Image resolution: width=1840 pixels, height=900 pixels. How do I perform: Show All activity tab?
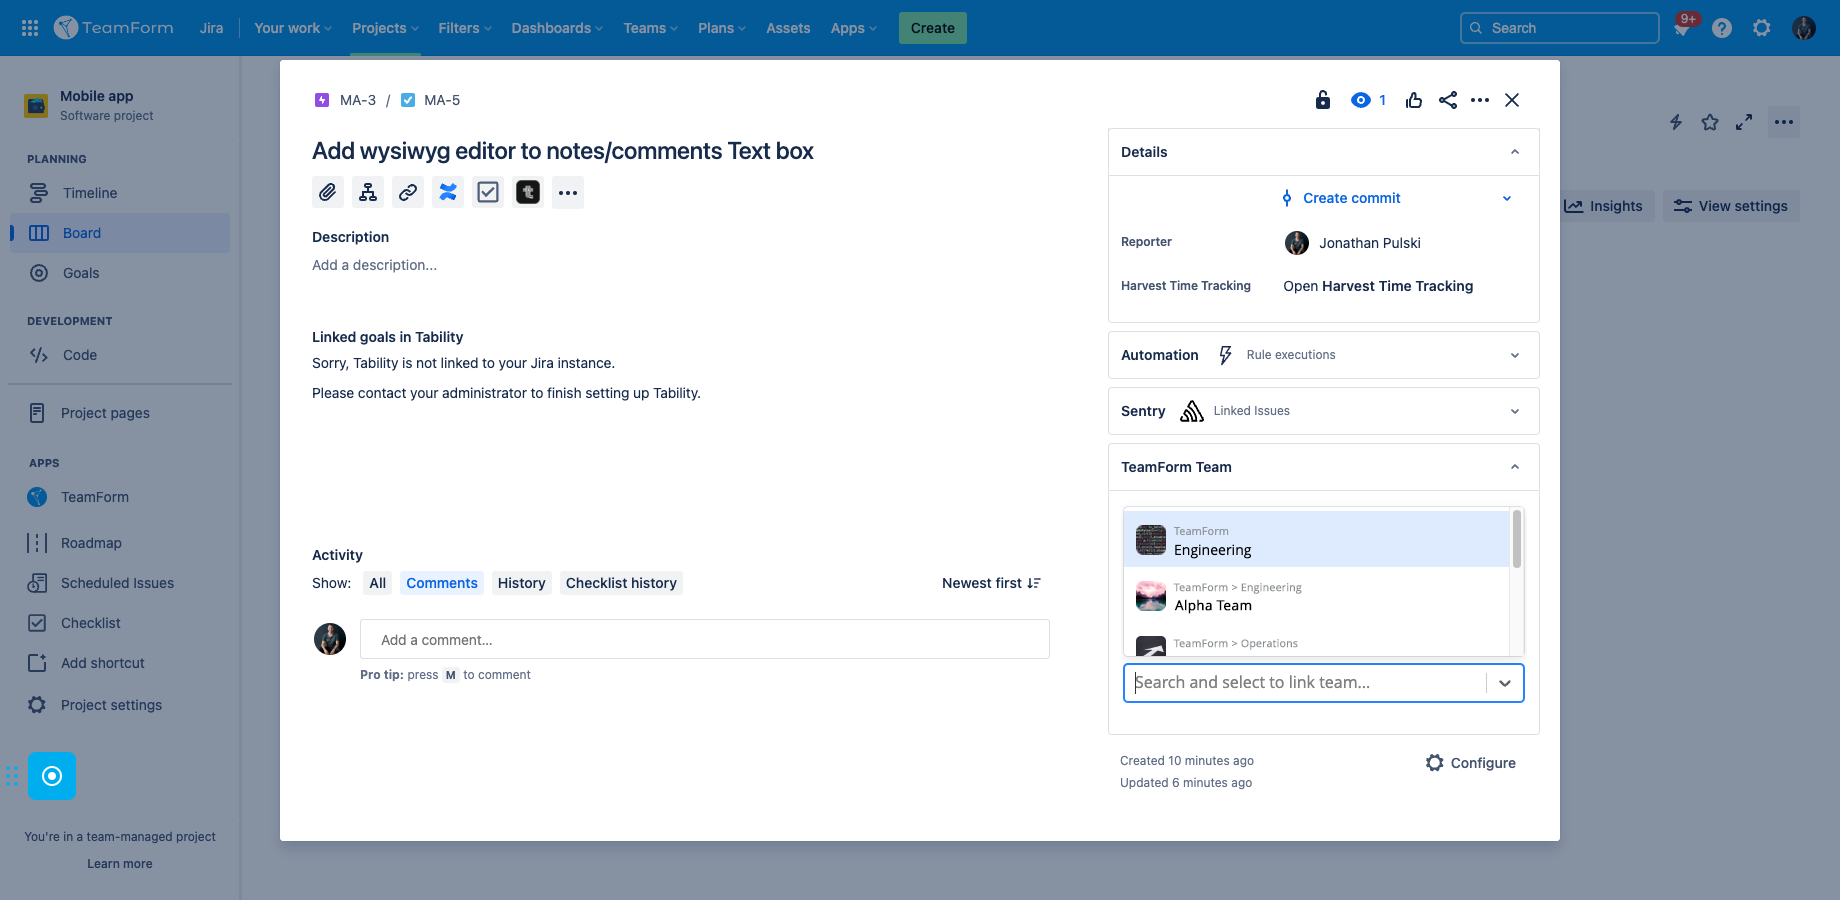(x=378, y=583)
